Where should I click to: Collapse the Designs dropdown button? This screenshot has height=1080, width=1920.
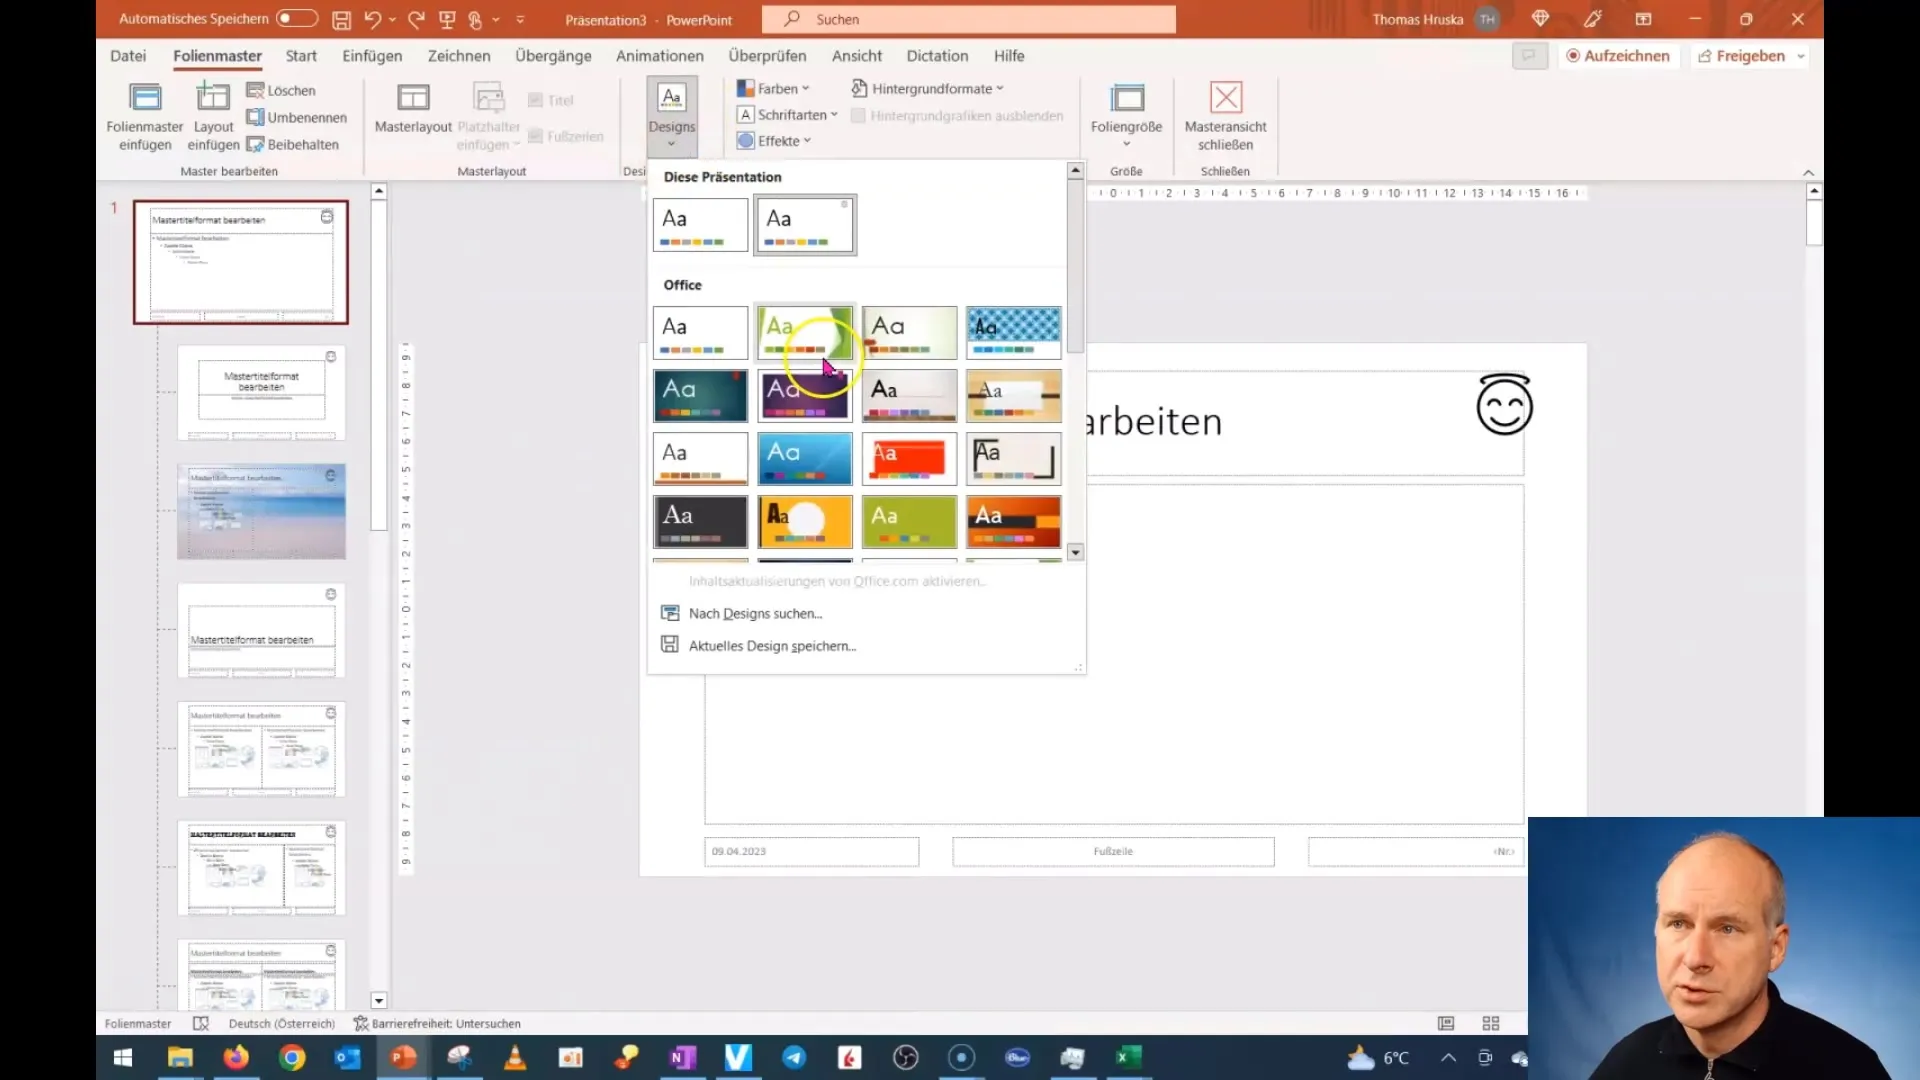[671, 116]
